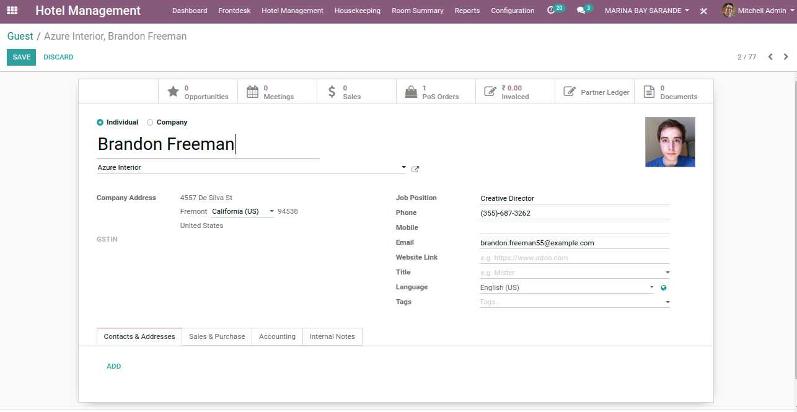Select the Company radio button

pyautogui.click(x=150, y=122)
